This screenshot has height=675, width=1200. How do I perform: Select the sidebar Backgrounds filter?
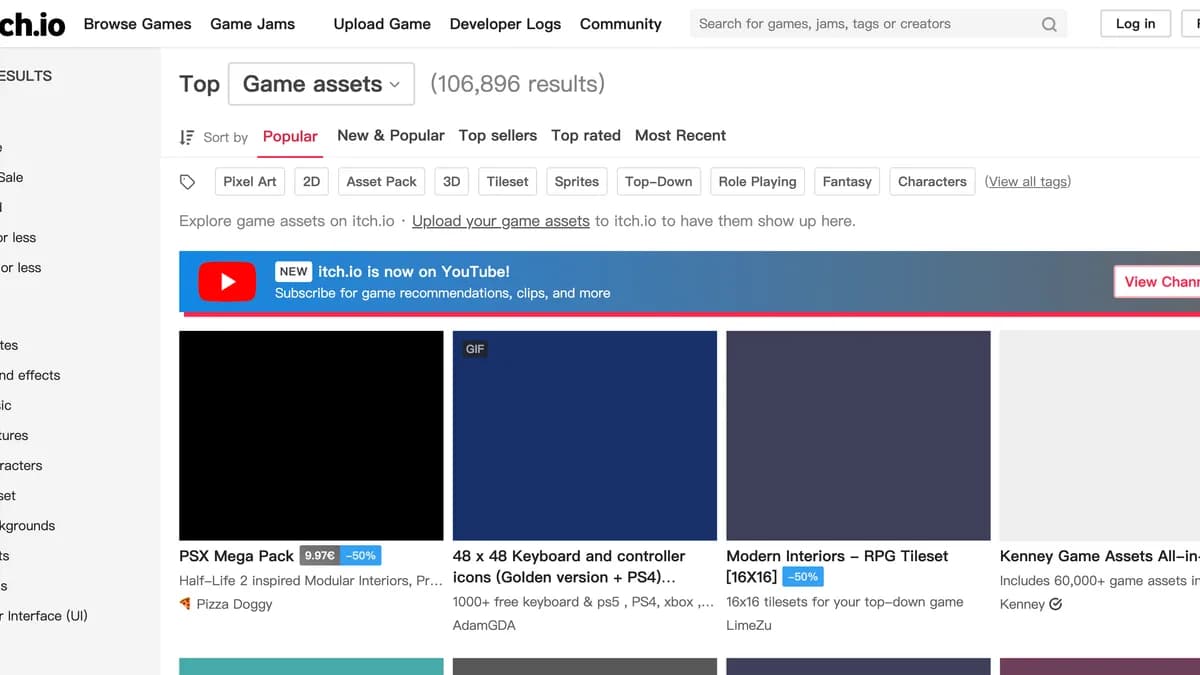(27, 525)
